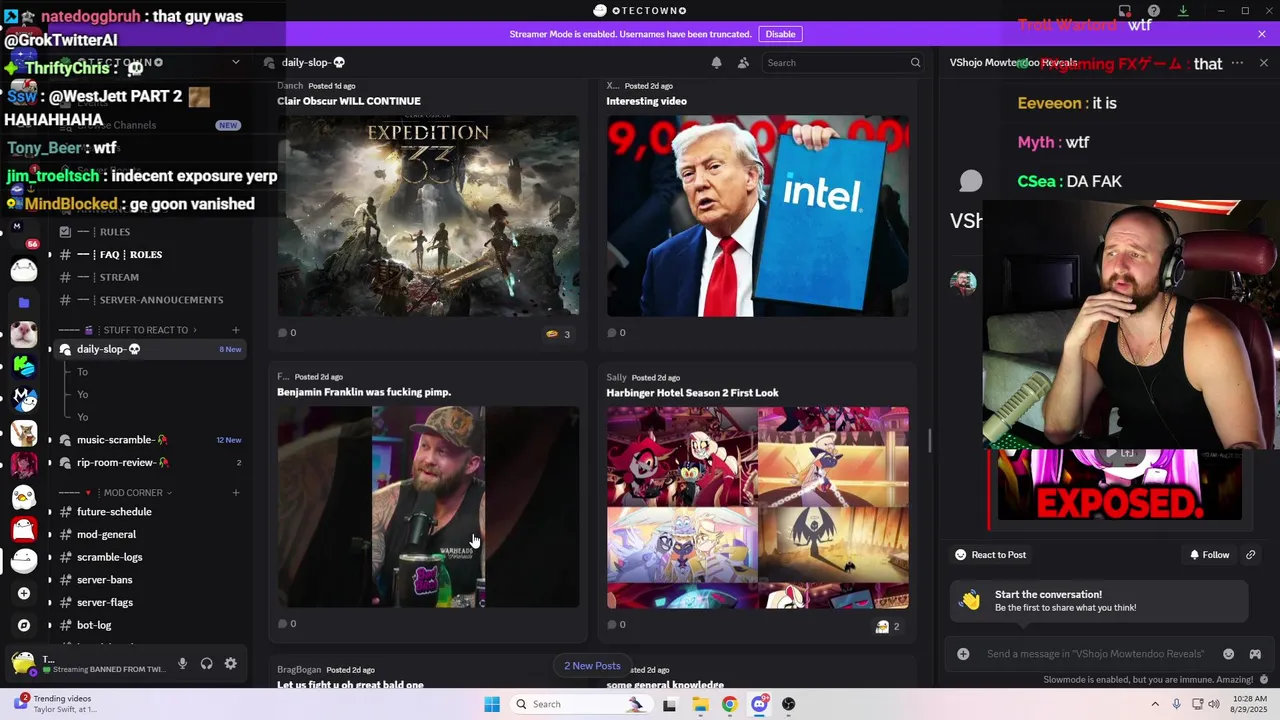Disable Streamer Mode button
This screenshot has width=1280, height=720.
point(780,34)
